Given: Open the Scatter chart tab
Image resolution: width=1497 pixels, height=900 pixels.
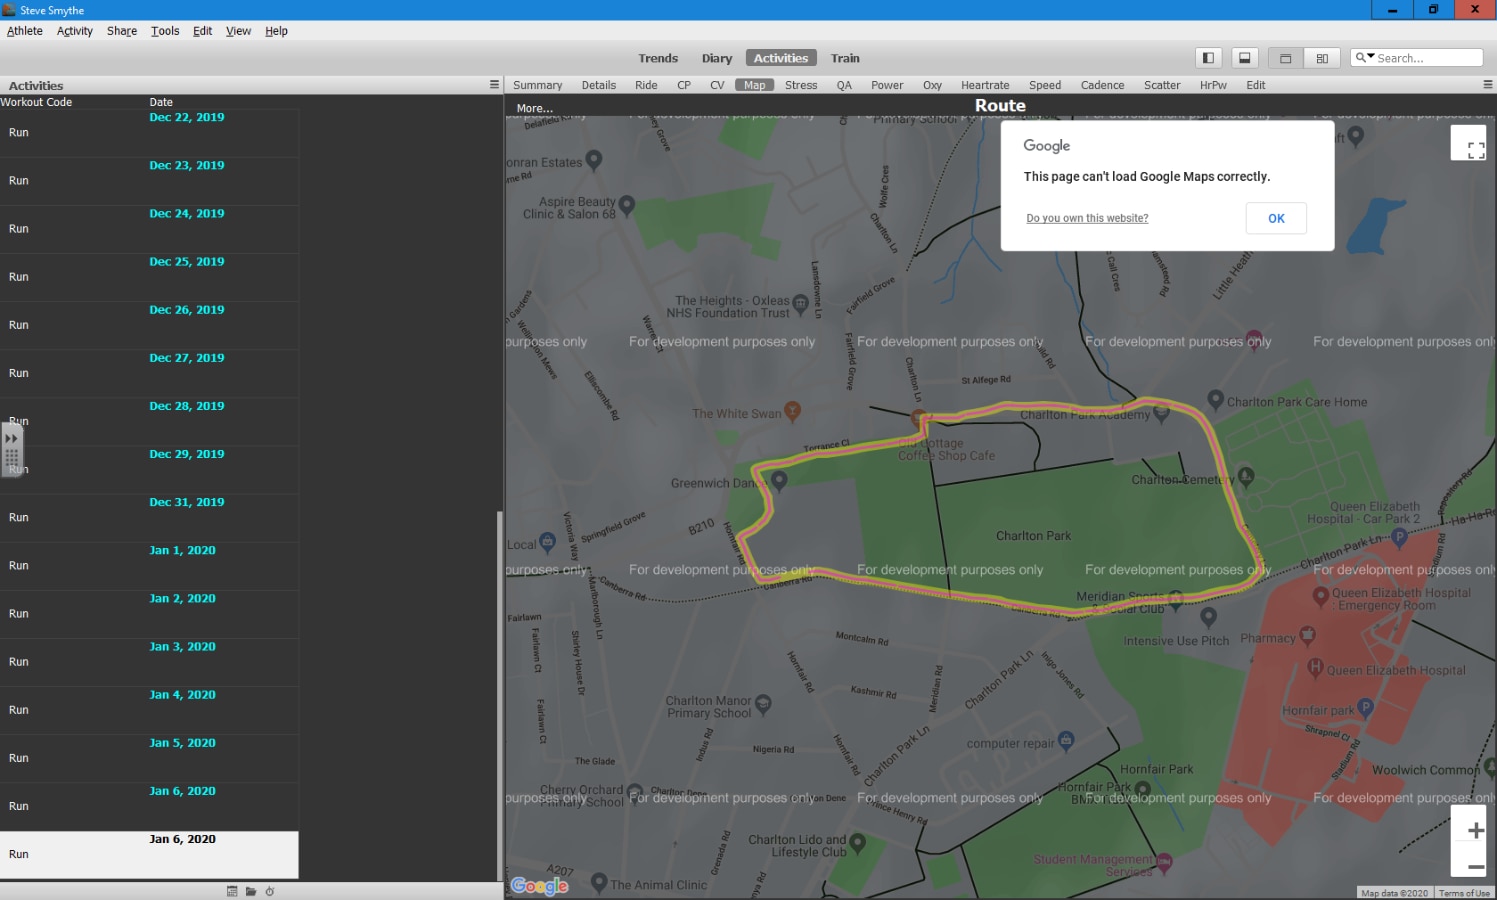Looking at the screenshot, I should (1162, 85).
